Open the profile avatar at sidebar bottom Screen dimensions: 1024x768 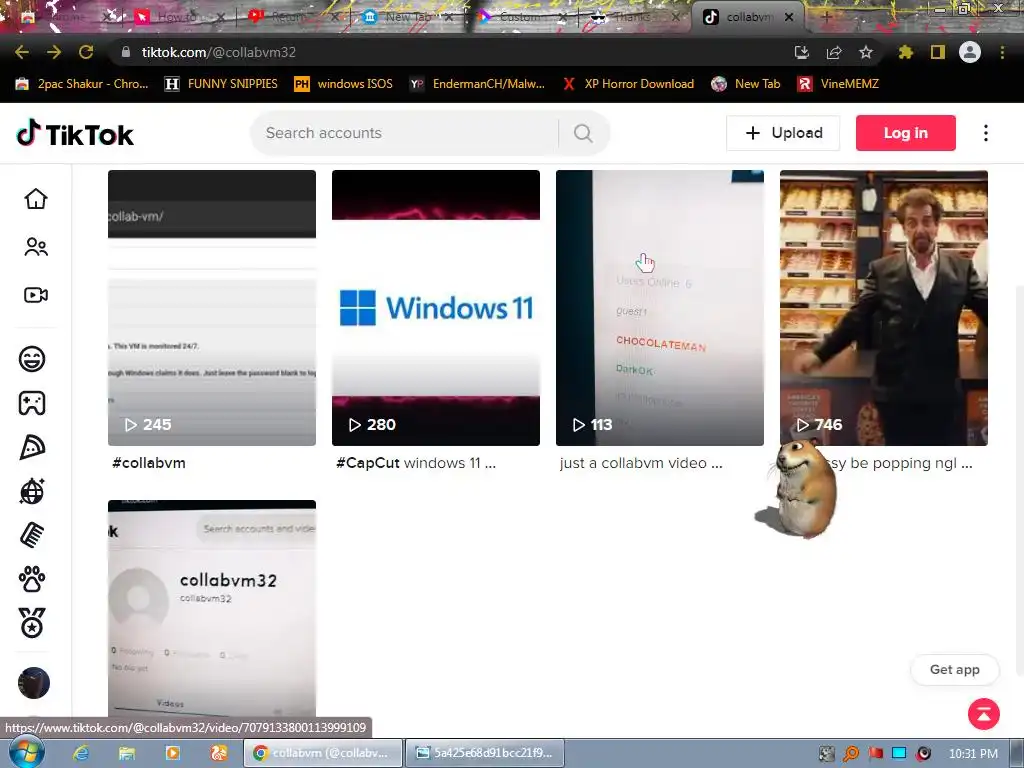click(x=34, y=683)
